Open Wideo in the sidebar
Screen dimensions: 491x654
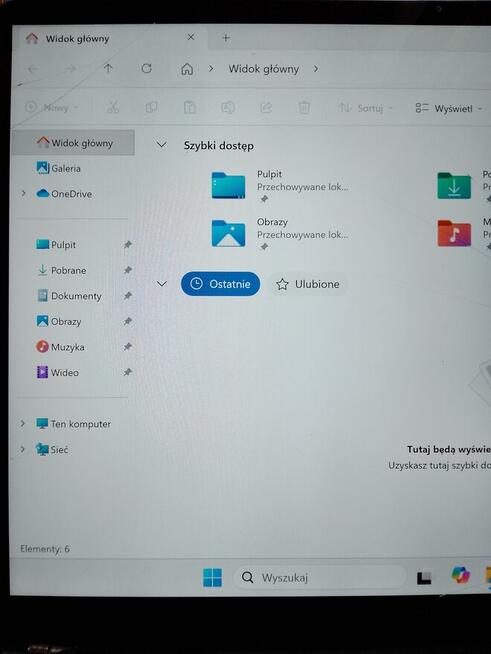(58, 372)
